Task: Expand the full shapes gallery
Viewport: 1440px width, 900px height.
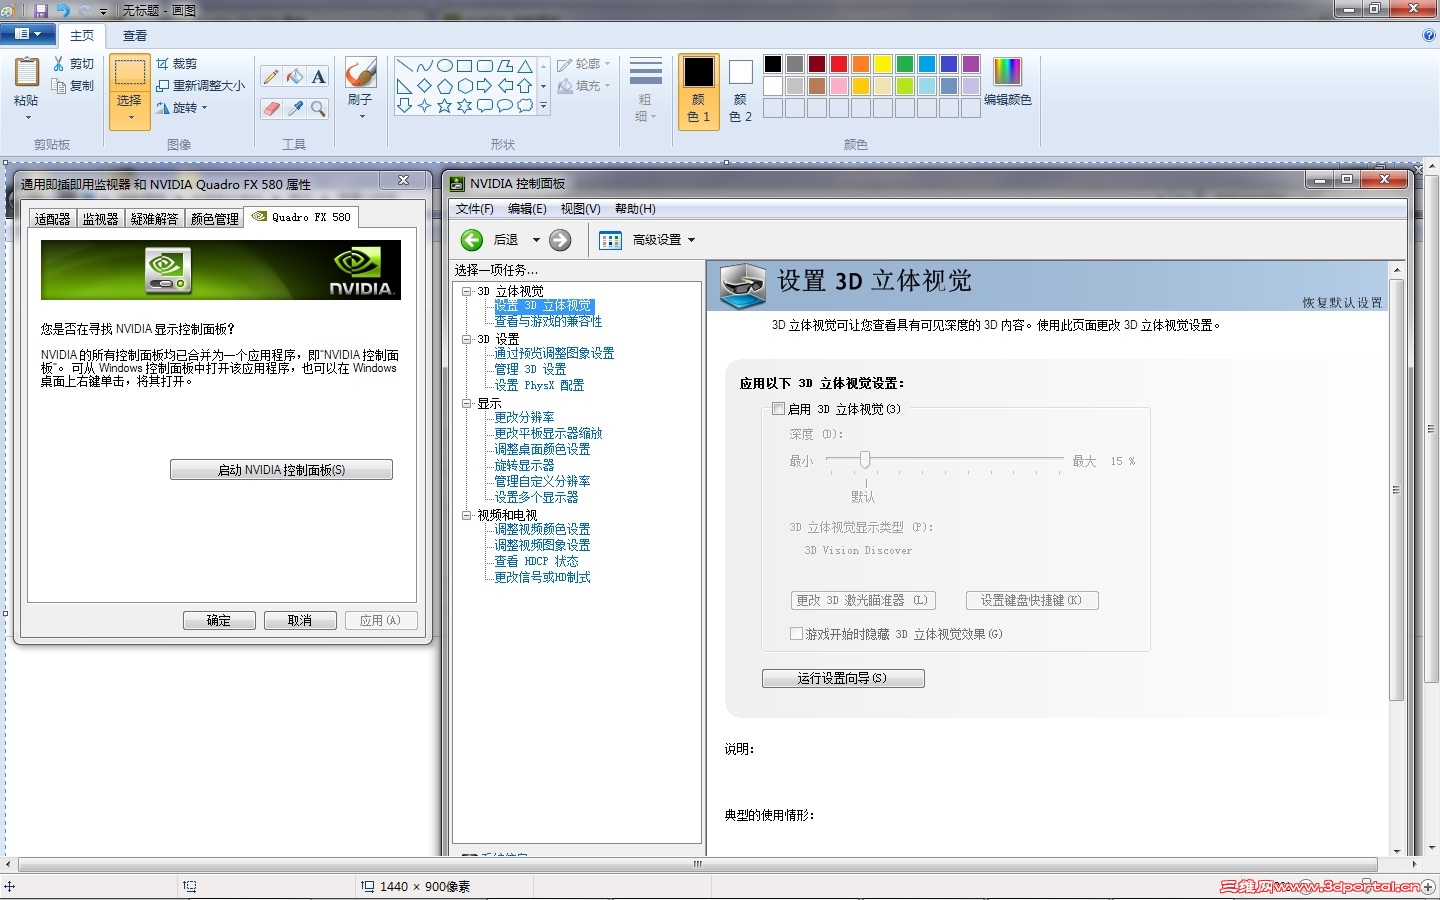Action: point(544,105)
